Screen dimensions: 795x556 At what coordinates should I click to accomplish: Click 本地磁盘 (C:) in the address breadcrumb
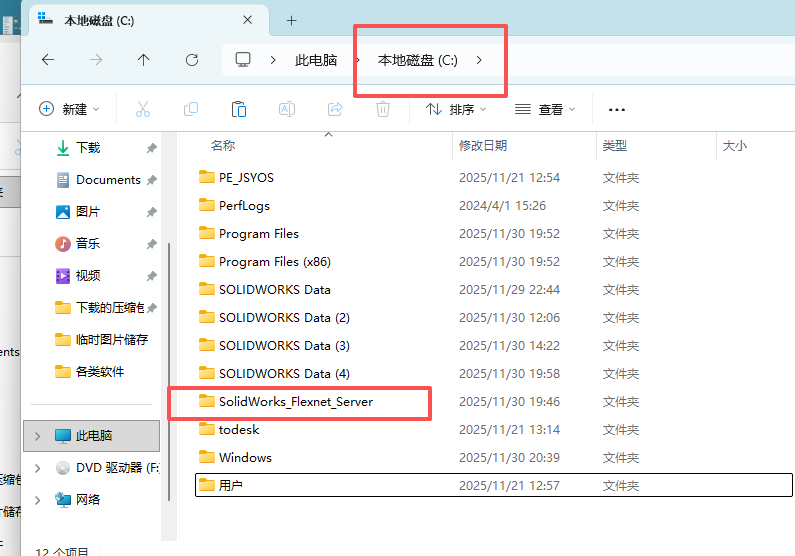coord(418,60)
